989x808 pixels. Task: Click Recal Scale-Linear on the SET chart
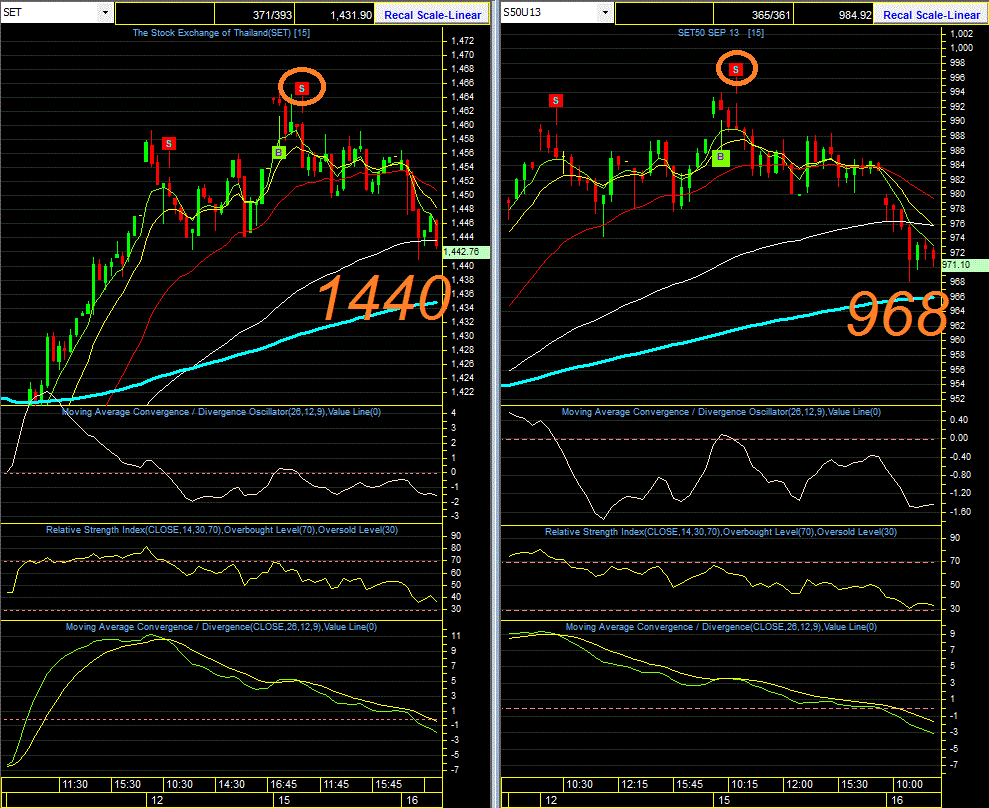pos(432,15)
